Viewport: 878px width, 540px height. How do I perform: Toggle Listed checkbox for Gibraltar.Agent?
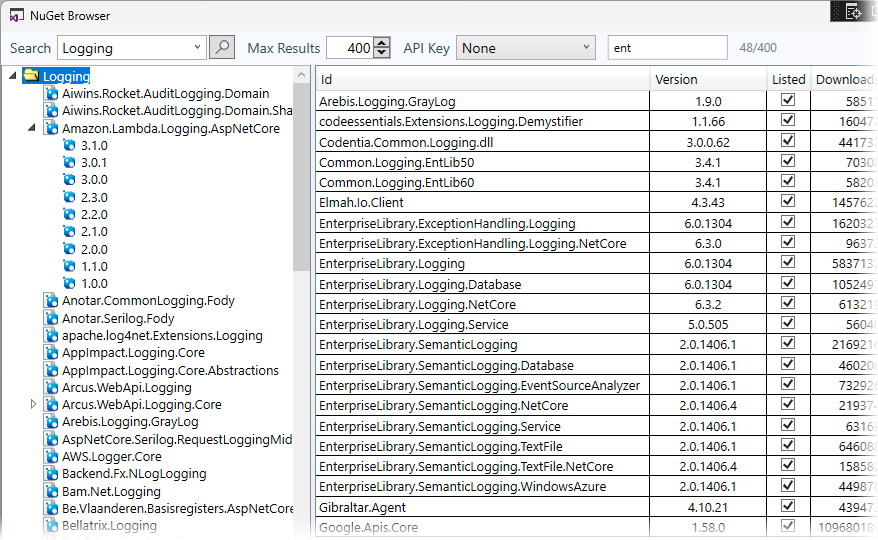(x=788, y=506)
